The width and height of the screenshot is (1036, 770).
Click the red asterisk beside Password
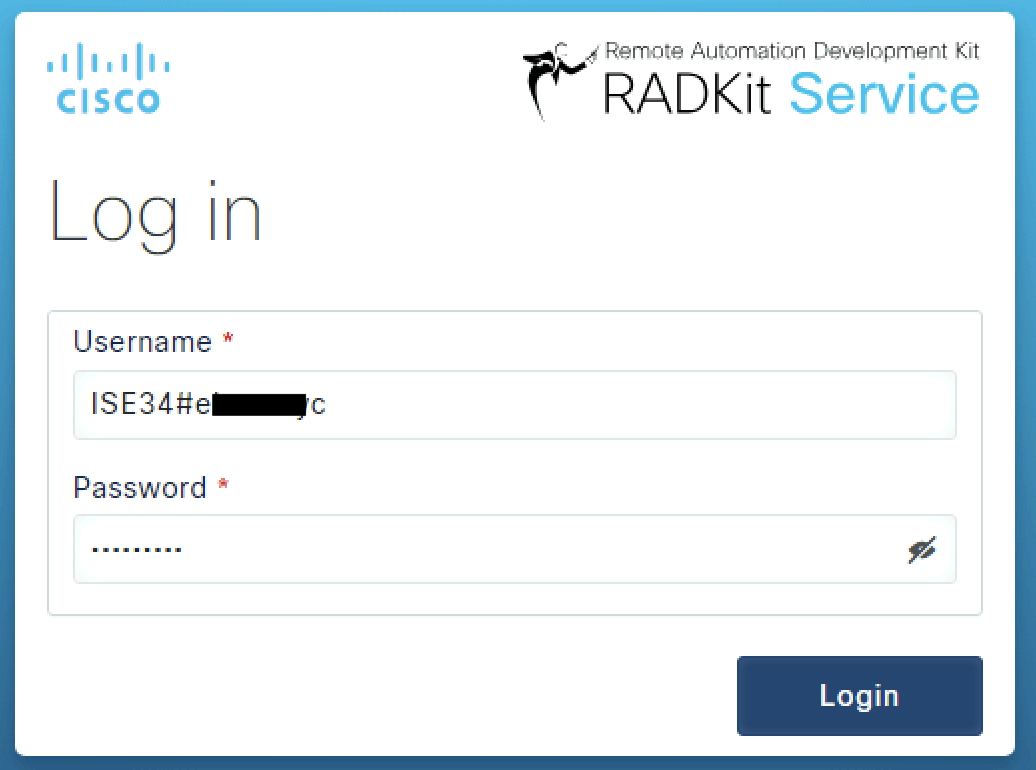coord(223,484)
